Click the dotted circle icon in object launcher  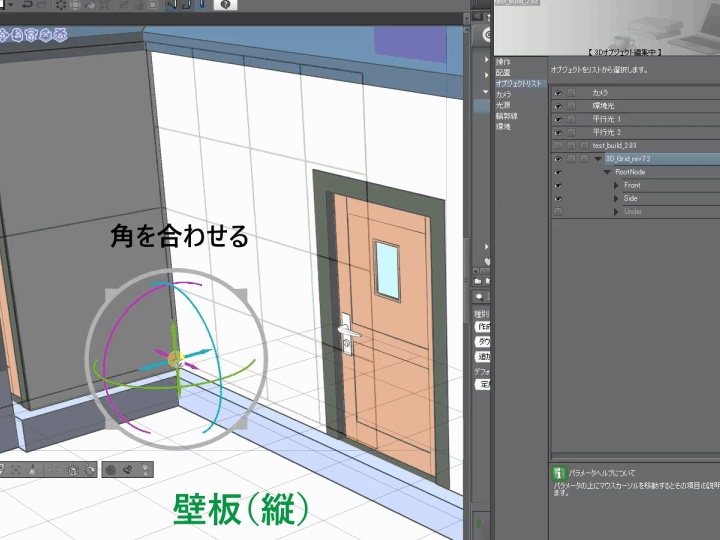coord(54,469)
